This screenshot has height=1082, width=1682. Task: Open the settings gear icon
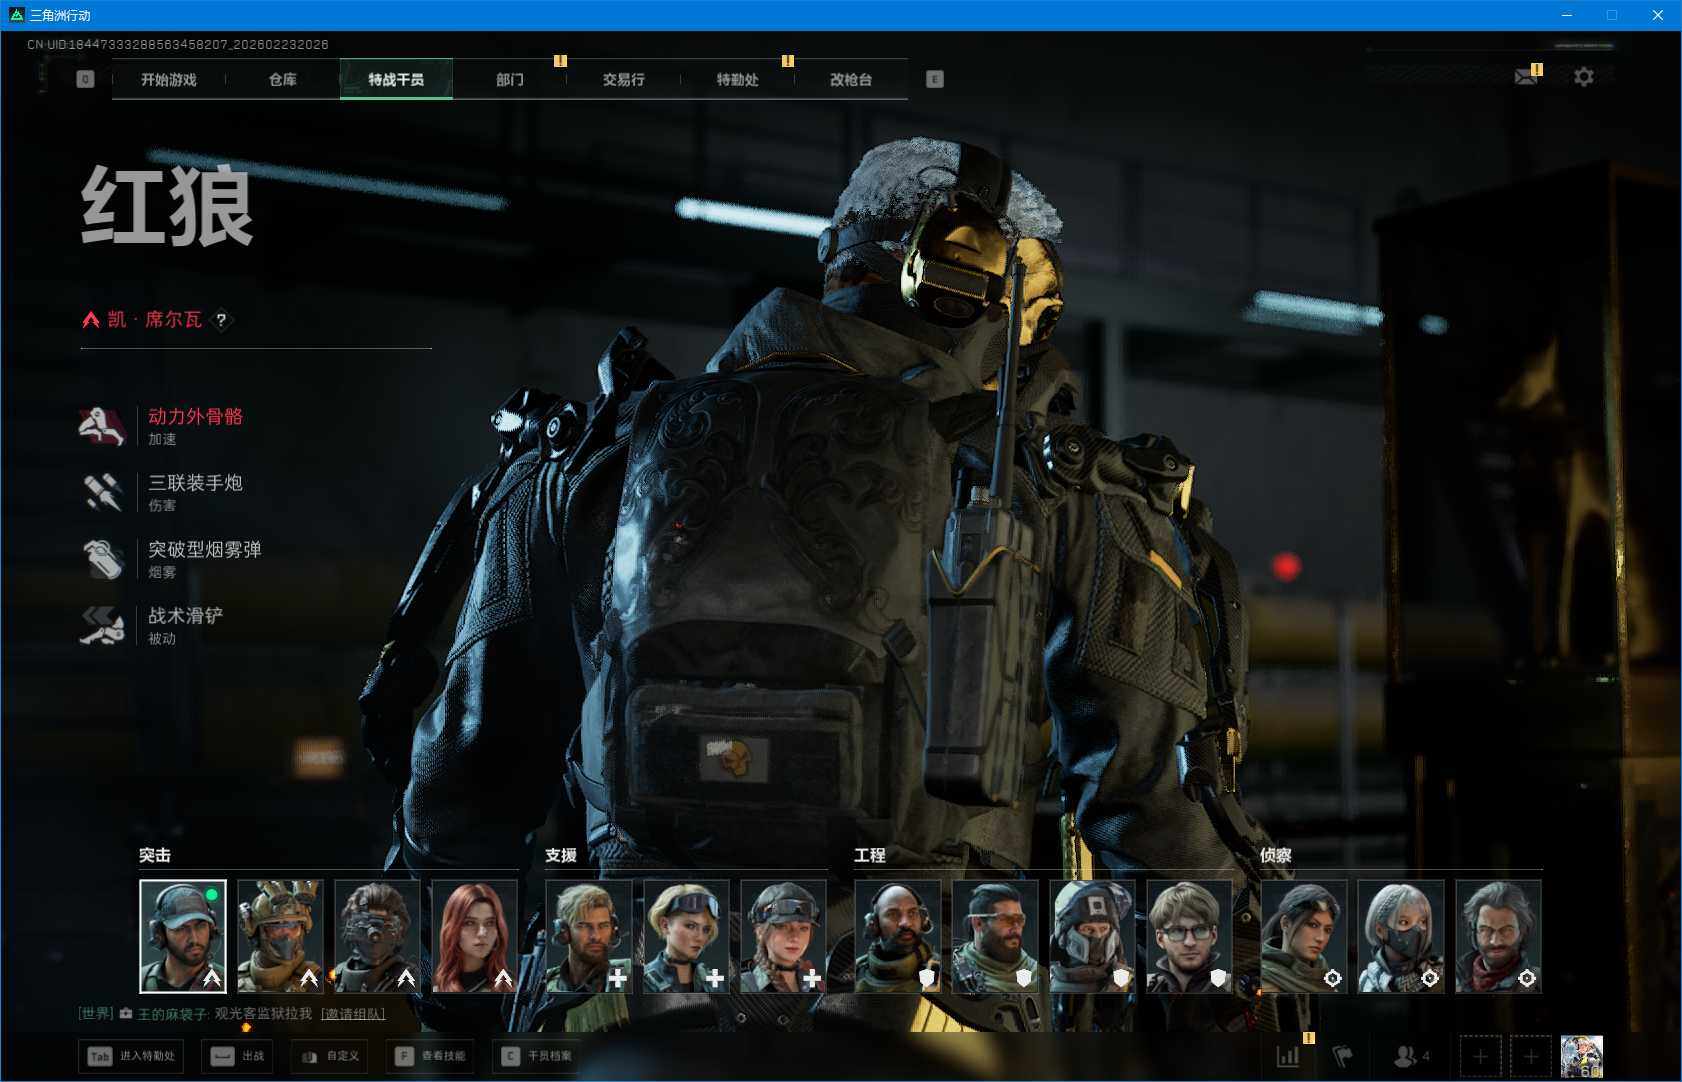point(1584,77)
